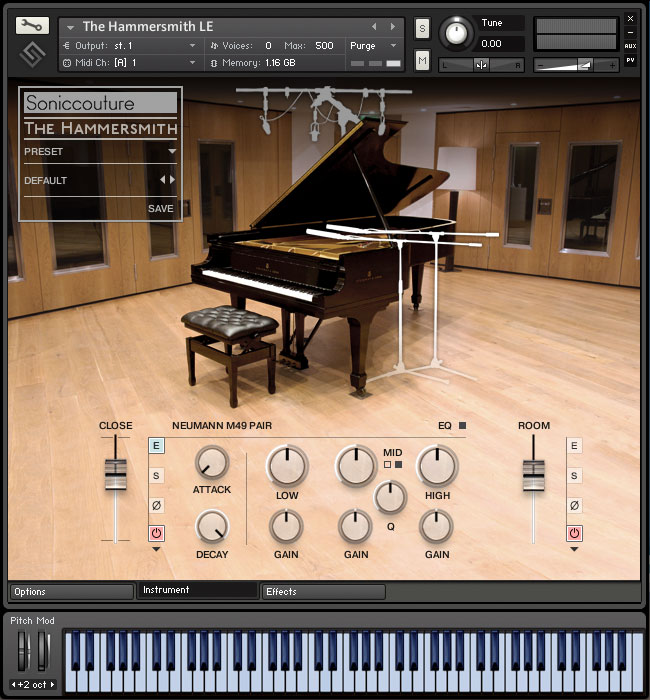Toggle the EQ enable square
Viewport: 650px width, 700px height.
pyautogui.click(x=462, y=425)
